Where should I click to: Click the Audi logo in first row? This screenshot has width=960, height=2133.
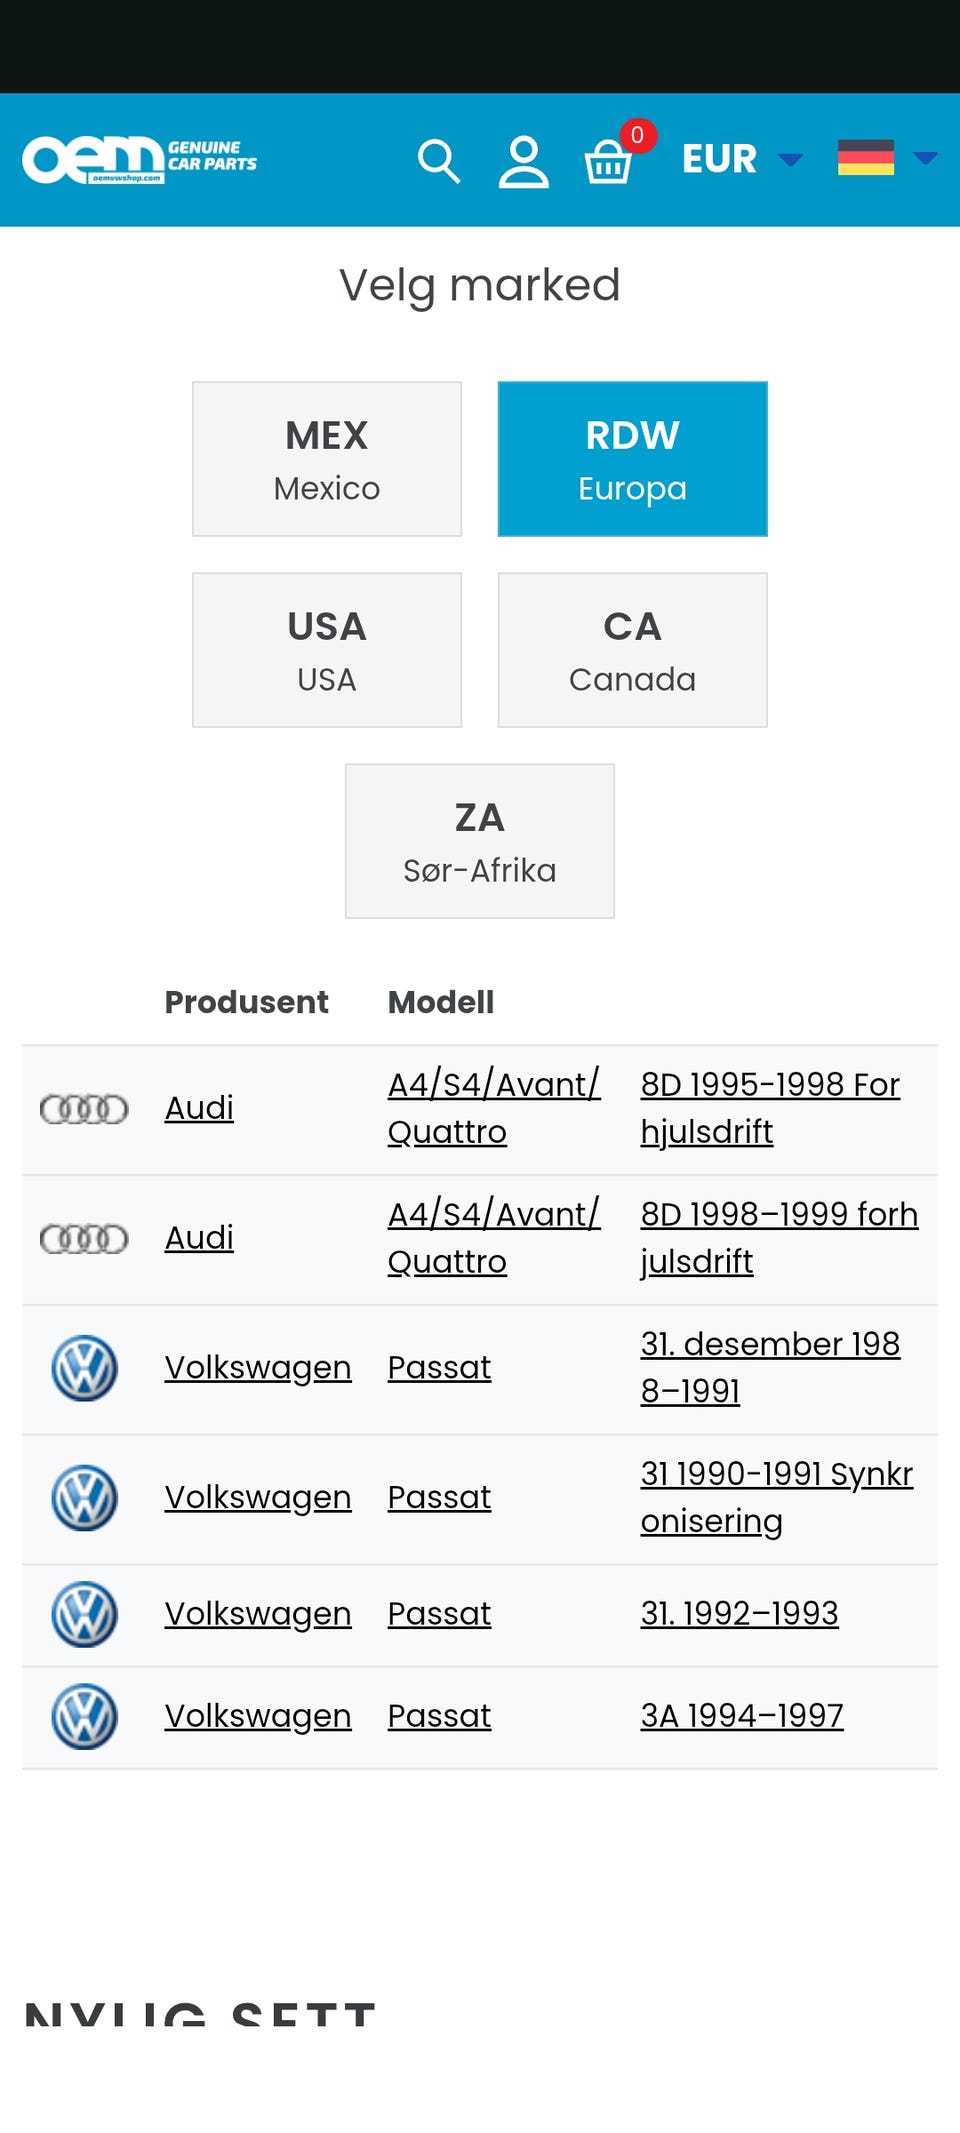point(84,1109)
